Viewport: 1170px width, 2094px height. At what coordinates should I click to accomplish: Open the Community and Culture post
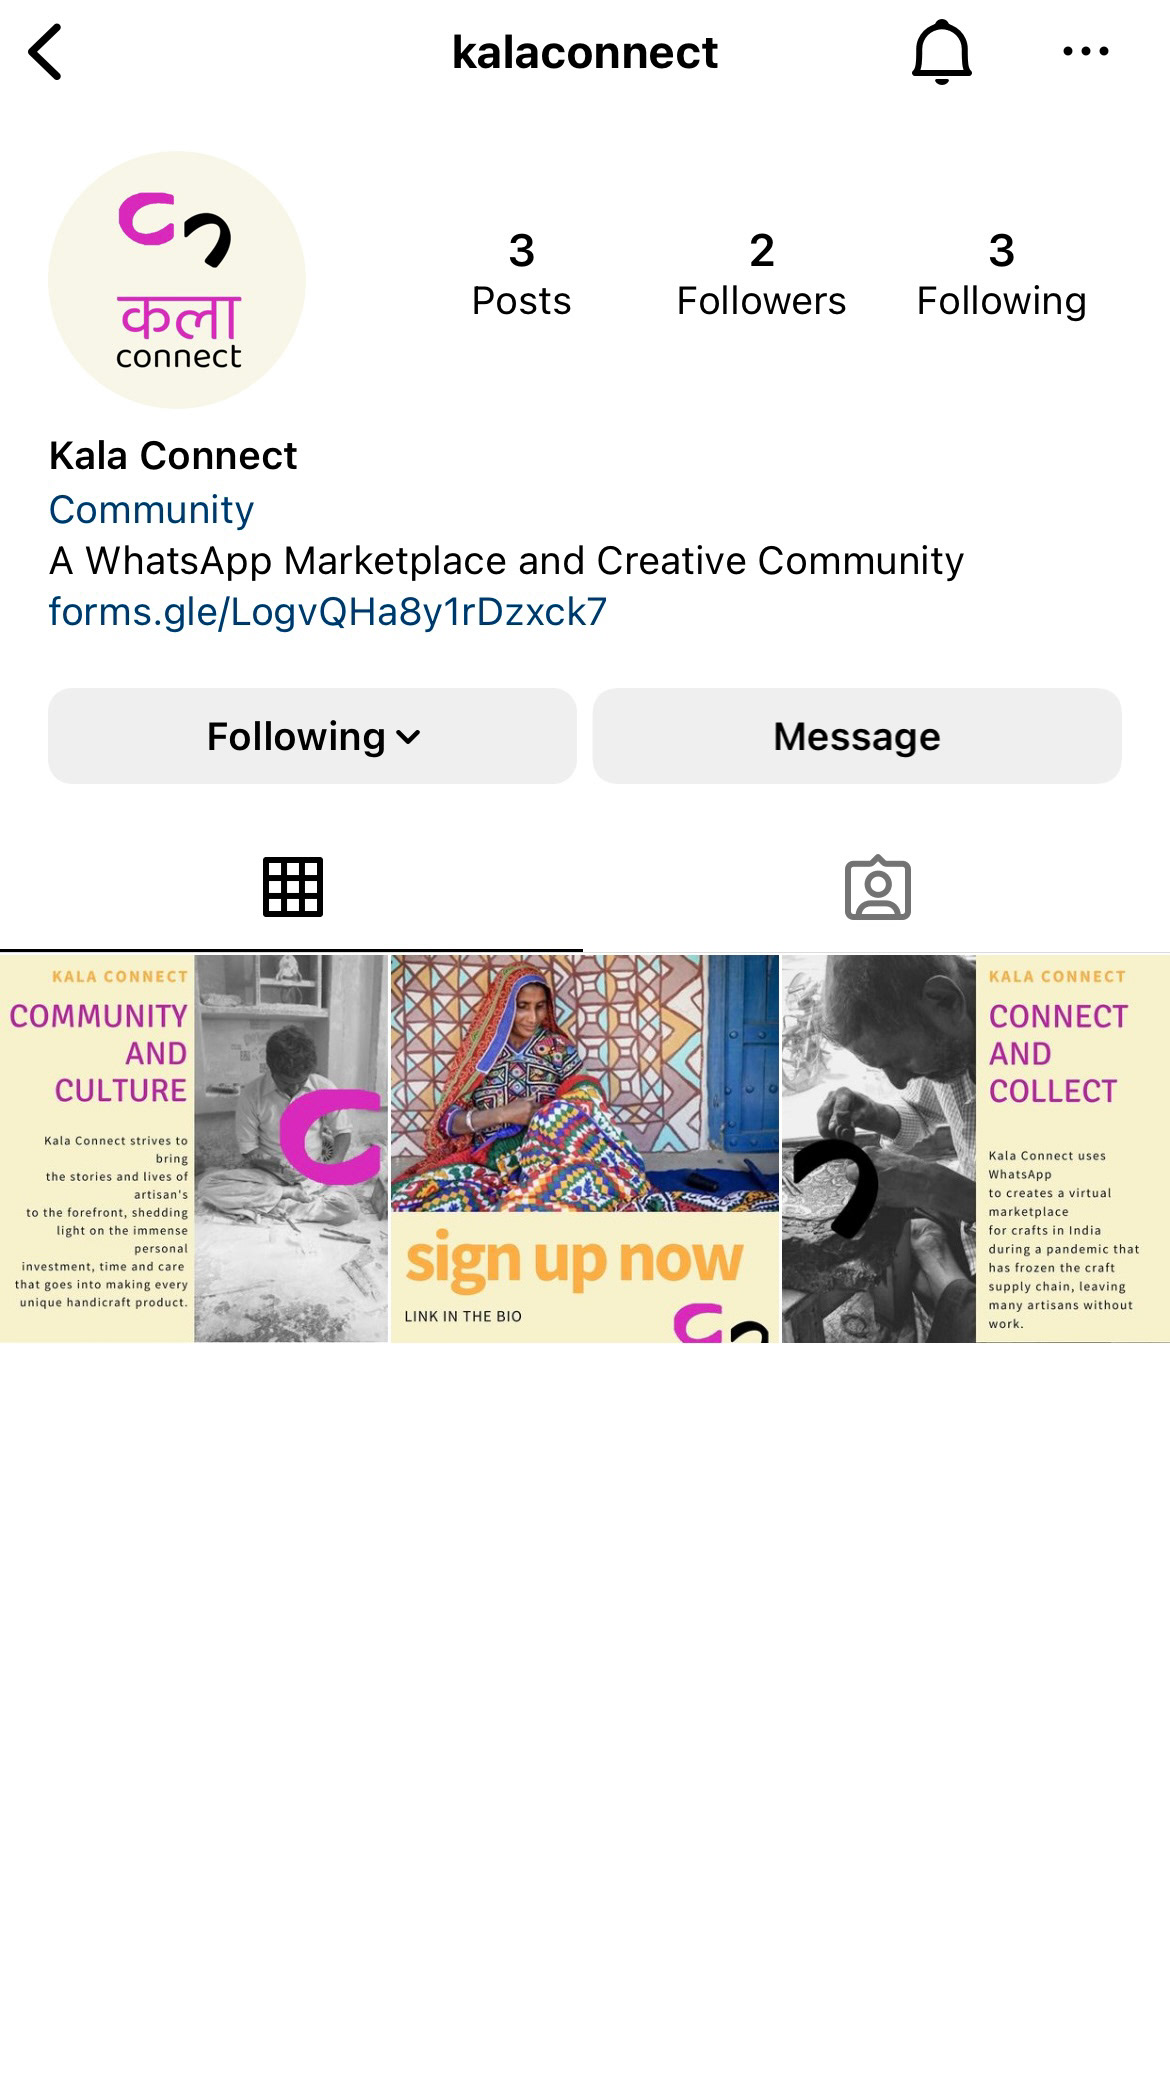click(x=194, y=1148)
